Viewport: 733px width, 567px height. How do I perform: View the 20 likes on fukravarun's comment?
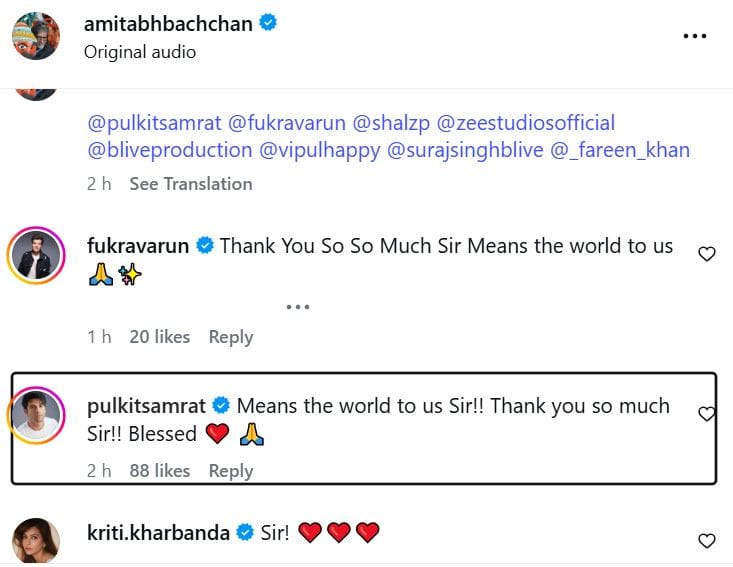tap(159, 337)
